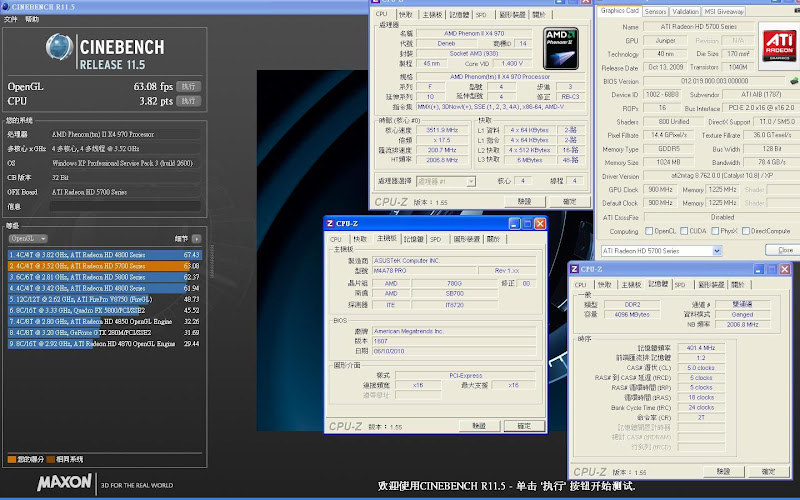Image resolution: width=800 pixels, height=500 pixels.
Task: Select ranking row 4 with score 61.94
Action: point(105,288)
